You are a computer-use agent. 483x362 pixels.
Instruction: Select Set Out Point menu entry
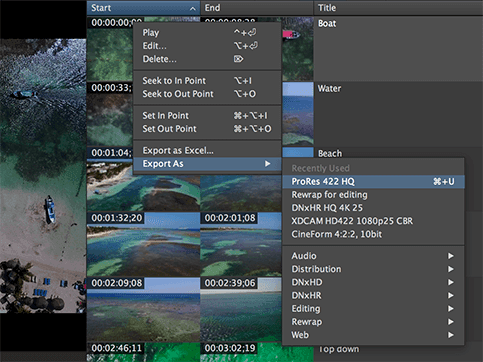(x=207, y=129)
